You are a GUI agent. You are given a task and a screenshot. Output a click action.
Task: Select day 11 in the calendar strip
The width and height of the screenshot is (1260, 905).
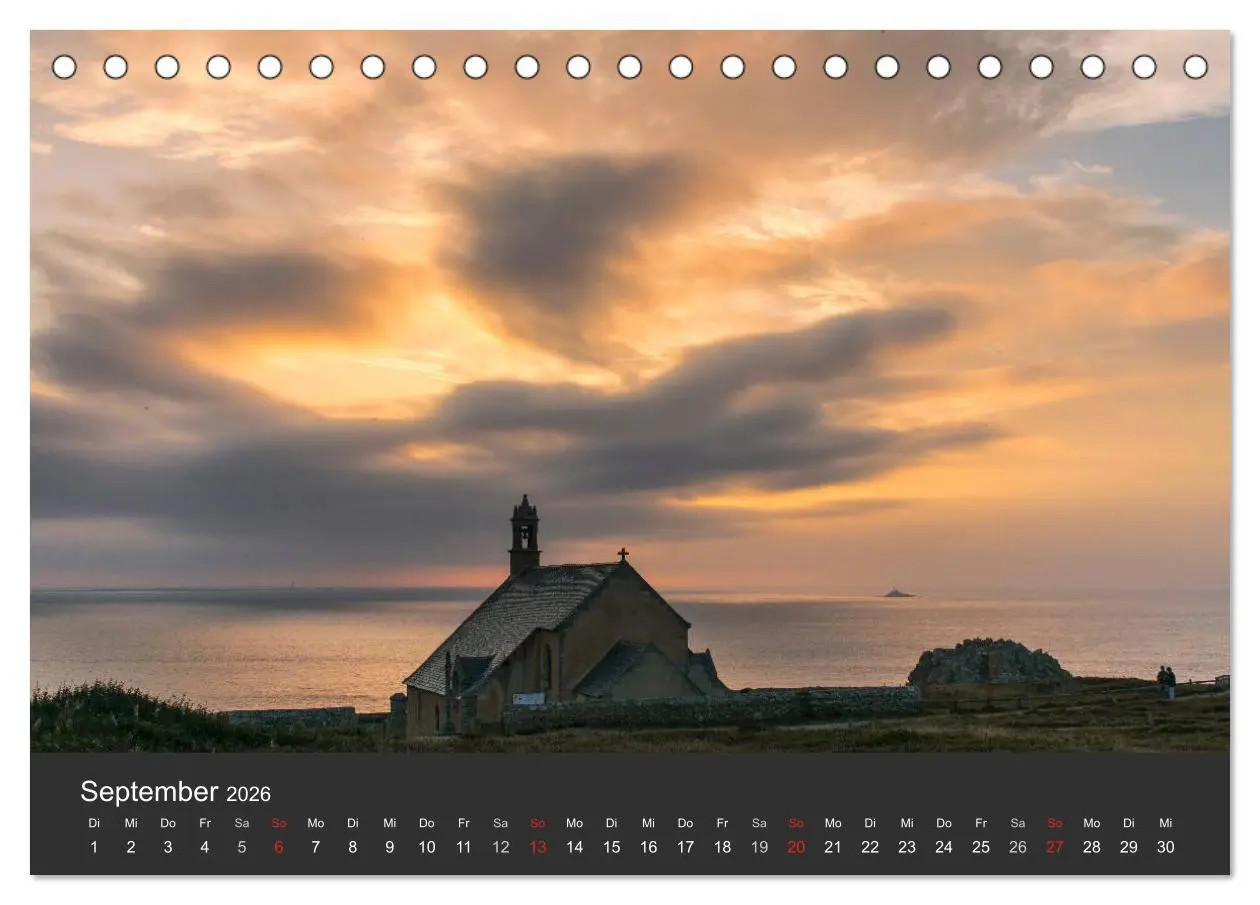[464, 847]
